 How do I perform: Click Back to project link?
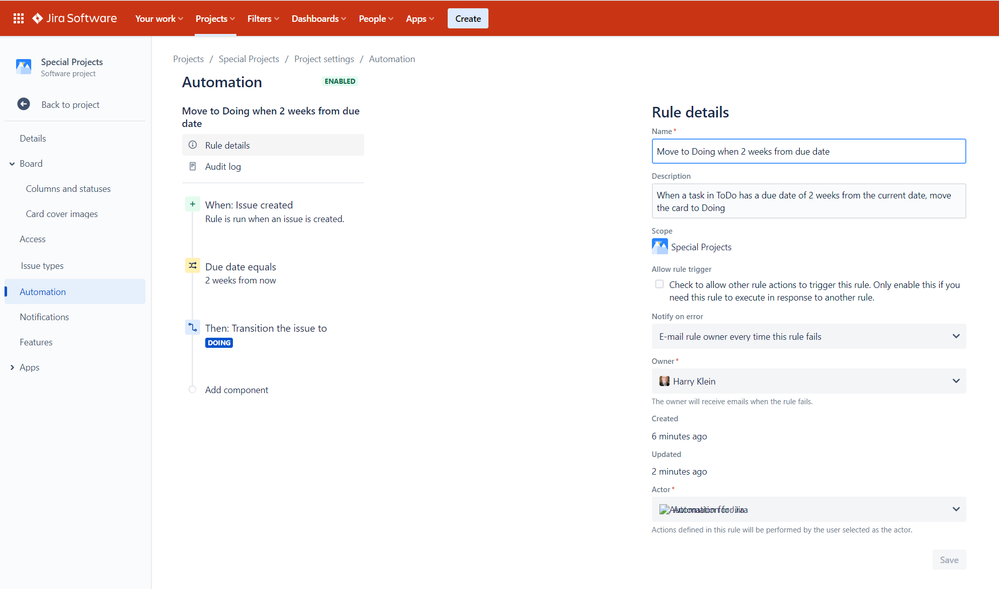pos(70,105)
